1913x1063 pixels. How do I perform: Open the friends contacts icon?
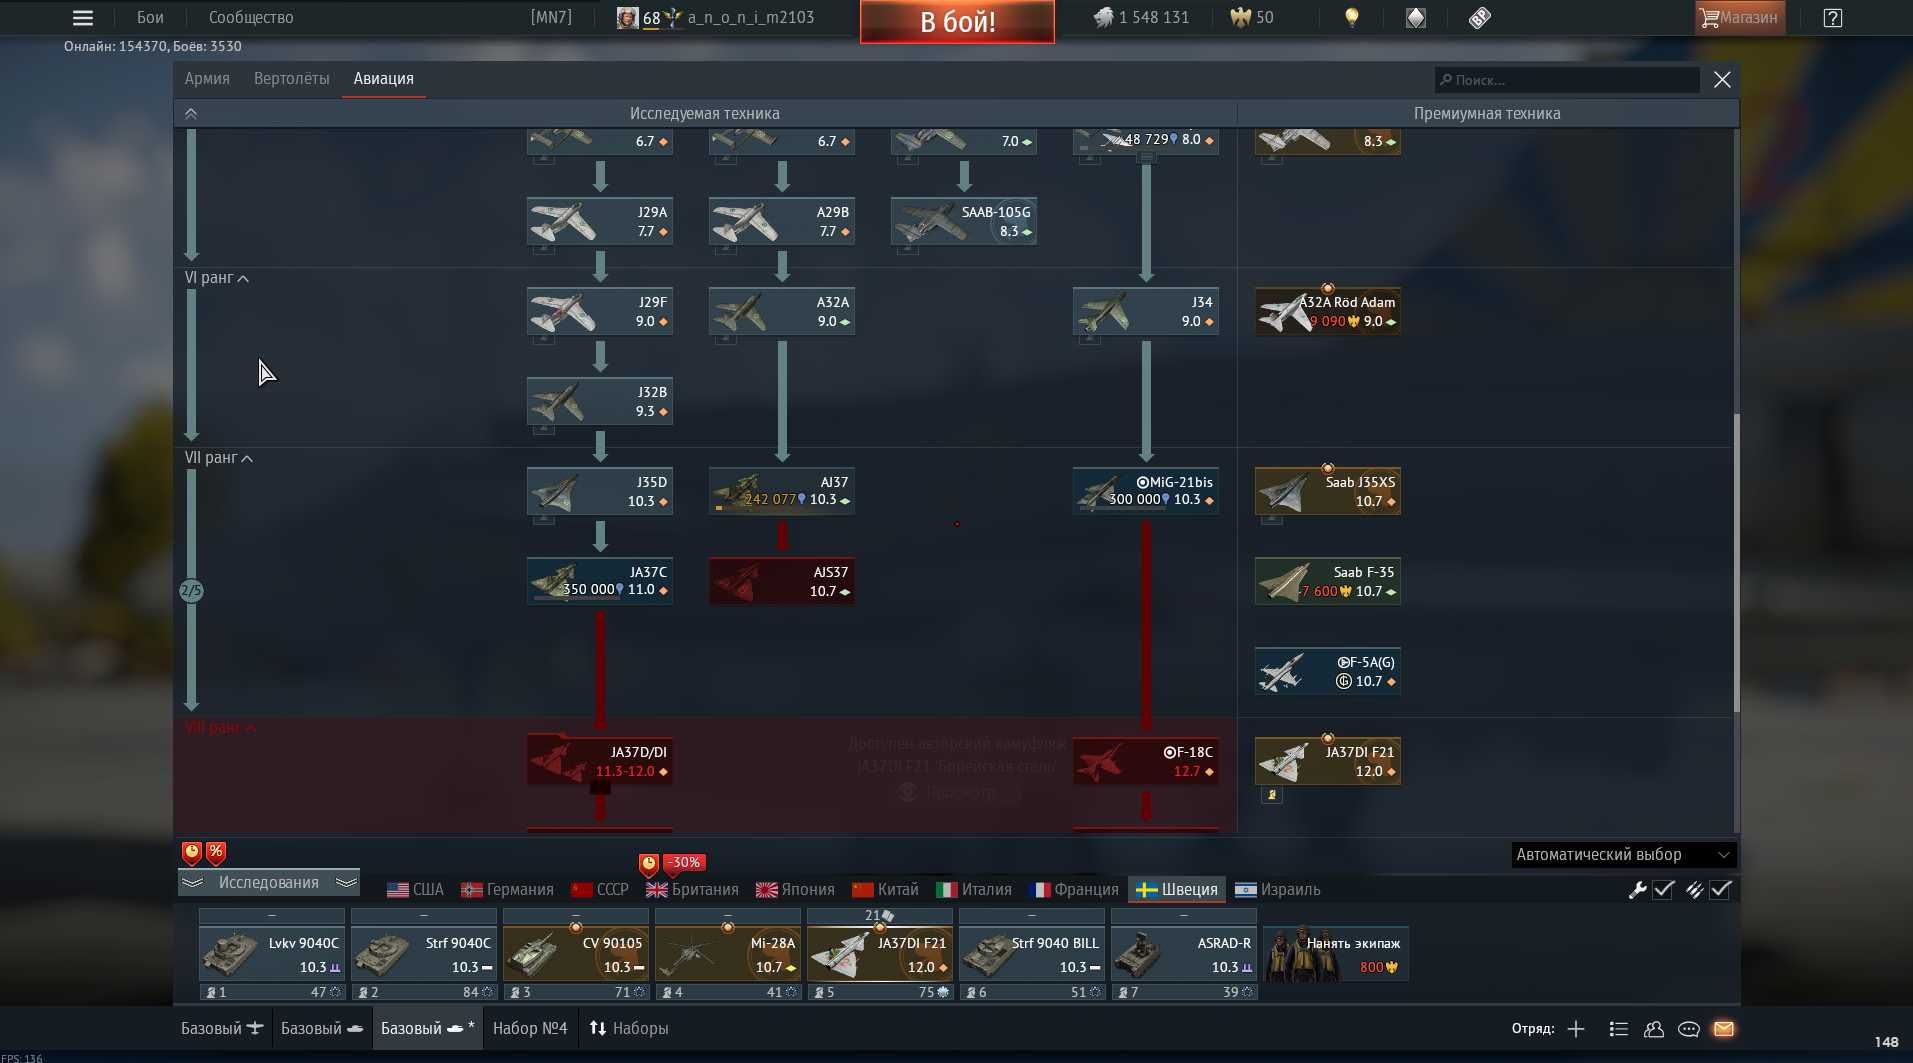(x=1654, y=1029)
